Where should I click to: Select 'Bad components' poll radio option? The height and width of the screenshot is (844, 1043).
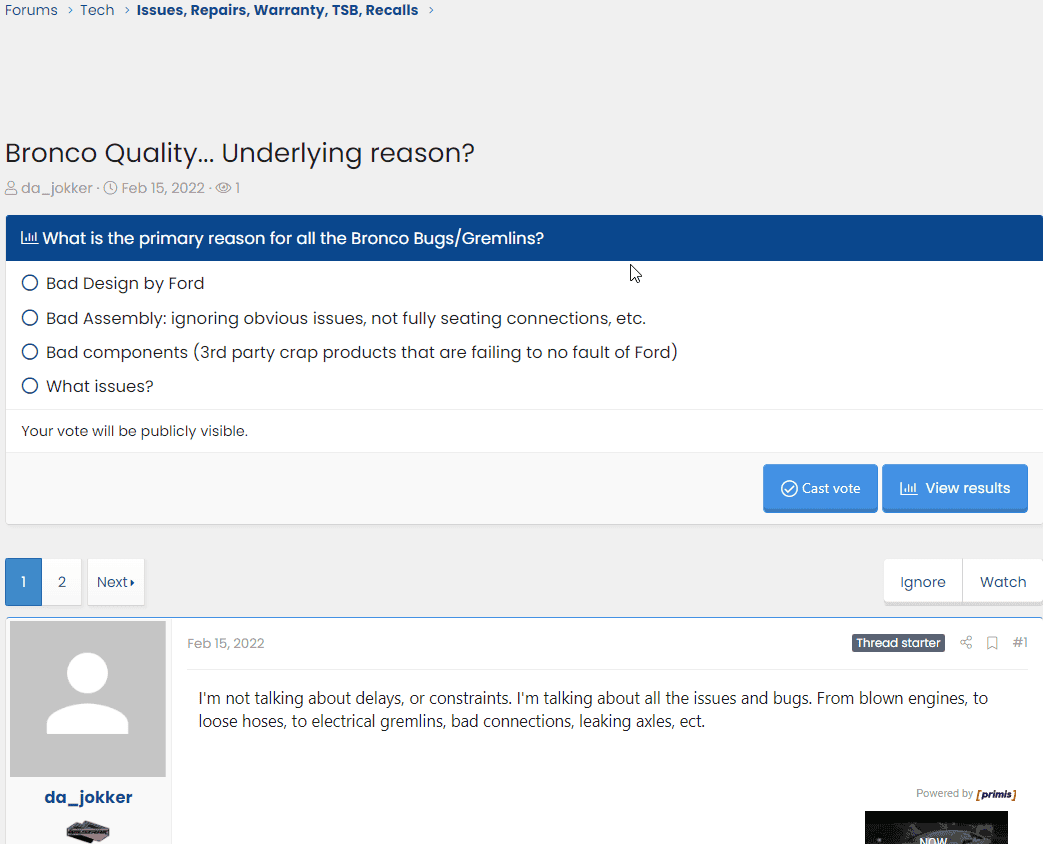click(30, 352)
